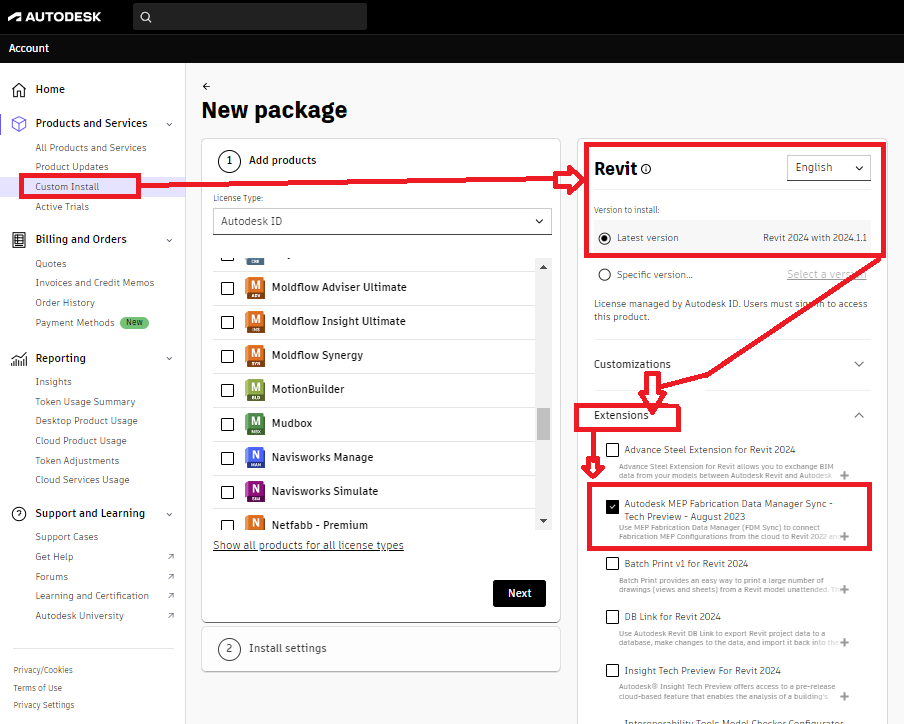904x724 pixels.
Task: Click inside the top search field
Action: (x=250, y=16)
